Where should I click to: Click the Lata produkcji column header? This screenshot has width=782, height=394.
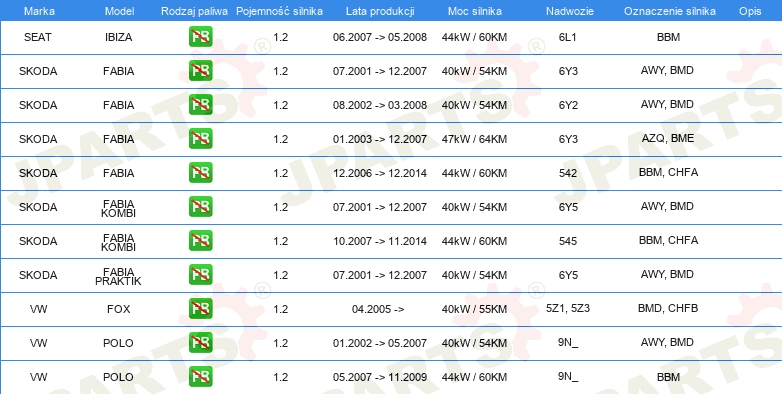pyautogui.click(x=380, y=11)
